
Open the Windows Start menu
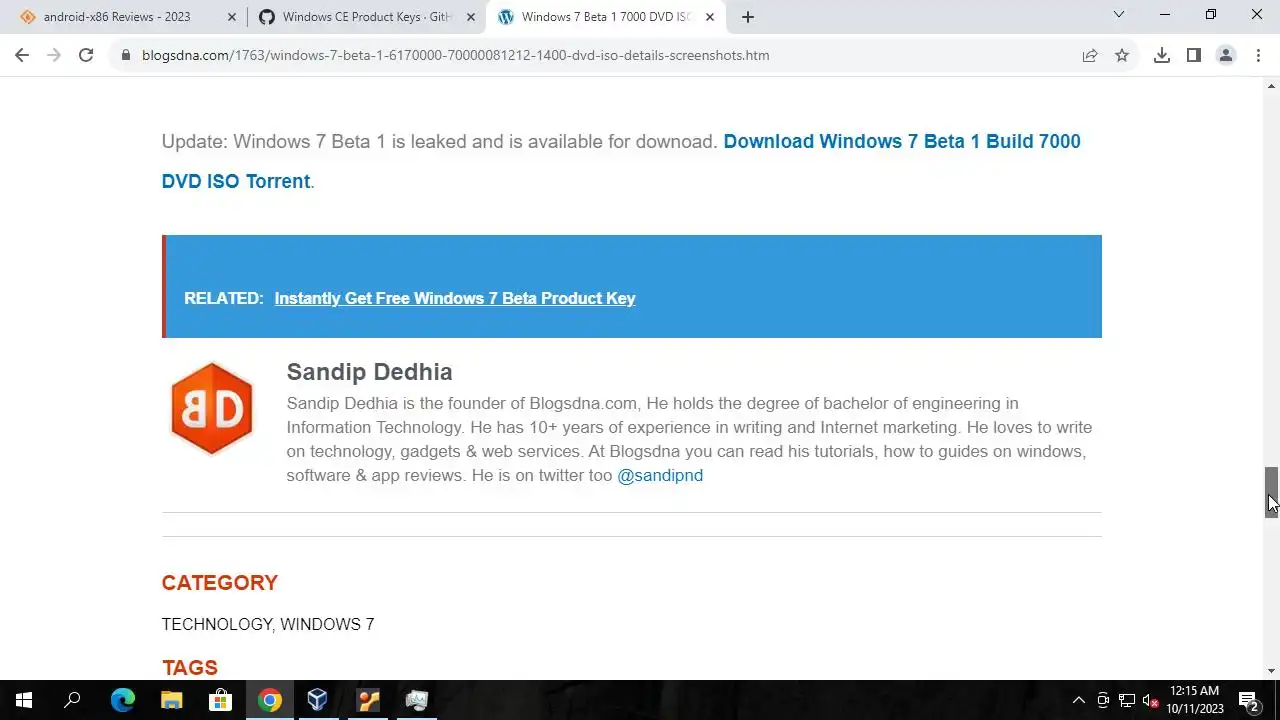[x=24, y=700]
